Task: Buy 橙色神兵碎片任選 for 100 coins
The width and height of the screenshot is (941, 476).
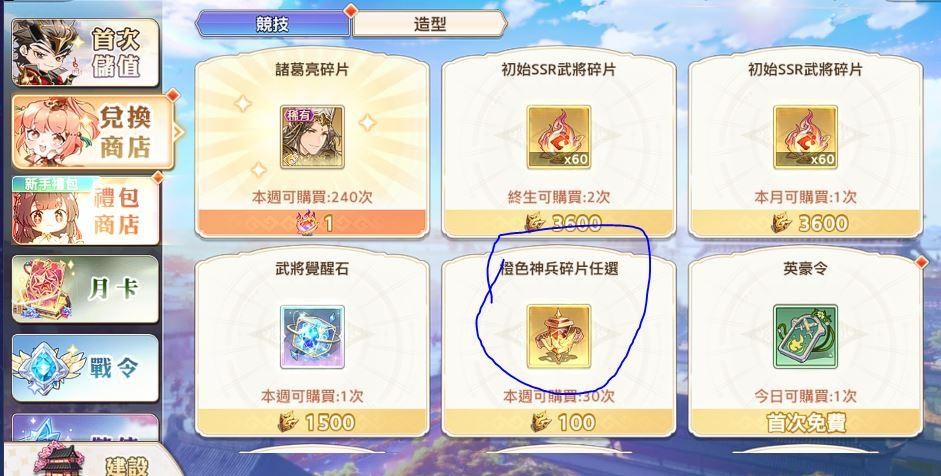Action: click(559, 422)
